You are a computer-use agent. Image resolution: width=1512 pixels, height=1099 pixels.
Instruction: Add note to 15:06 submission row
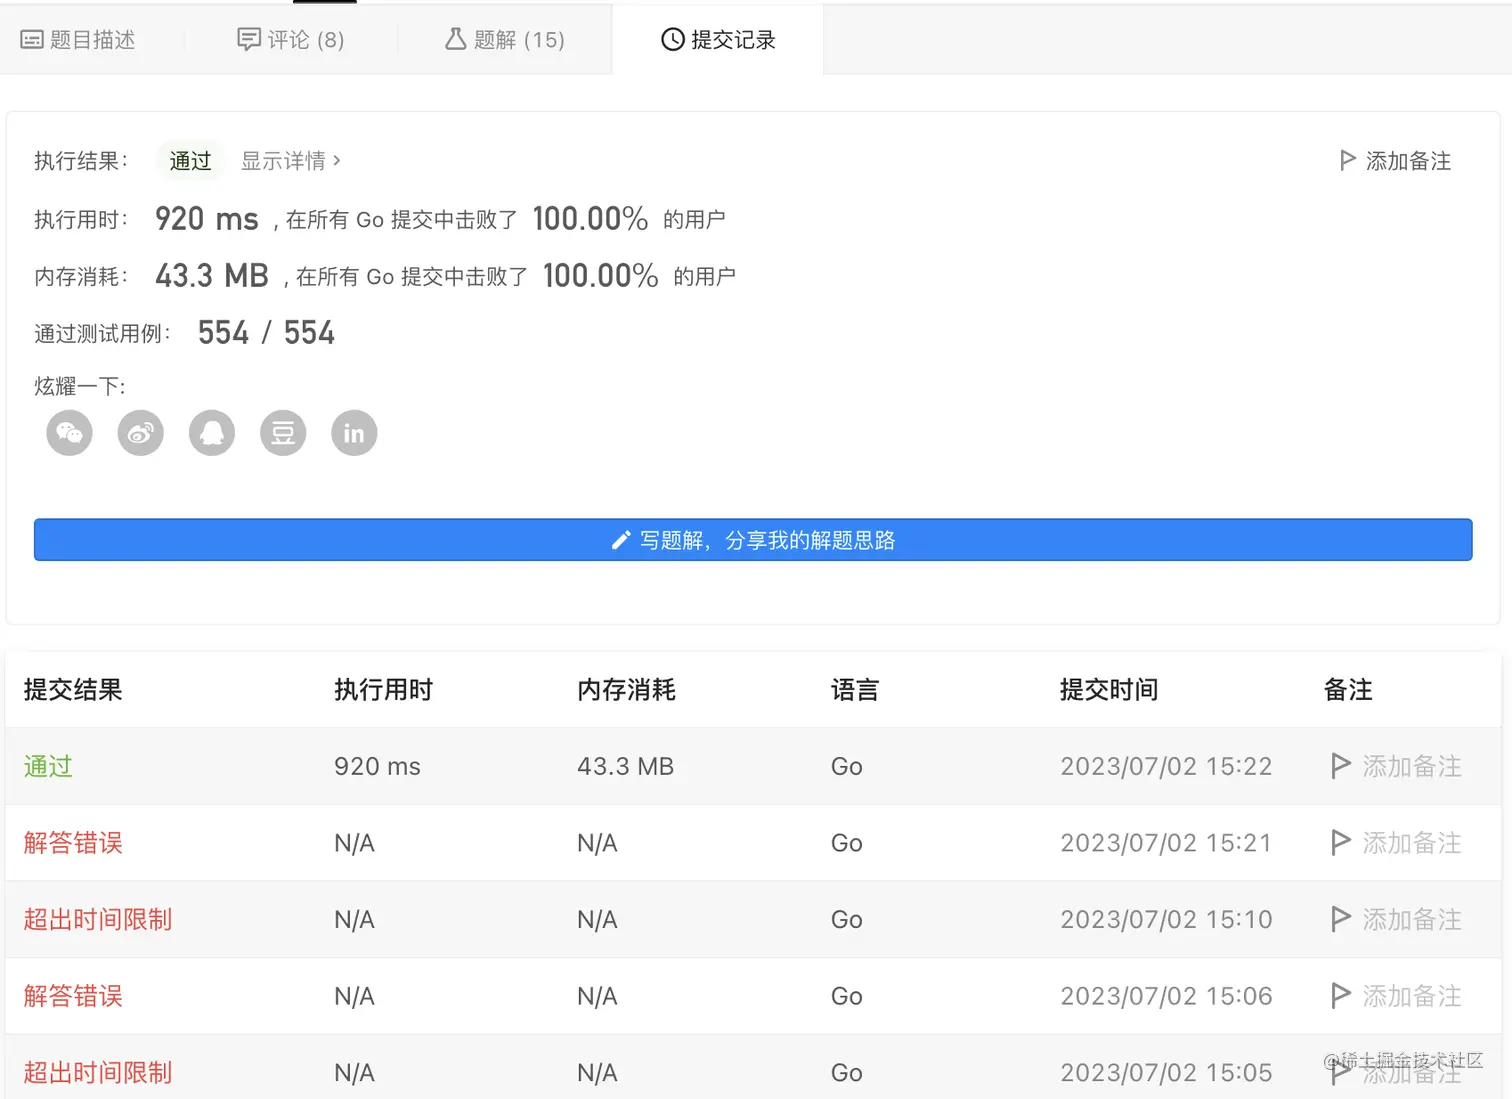pyautogui.click(x=1396, y=996)
